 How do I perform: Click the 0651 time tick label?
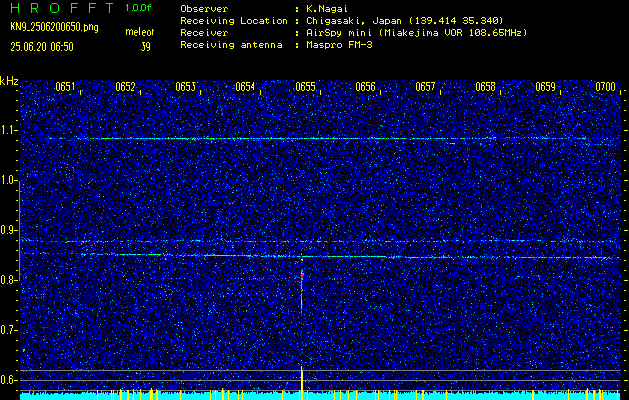tap(65, 87)
